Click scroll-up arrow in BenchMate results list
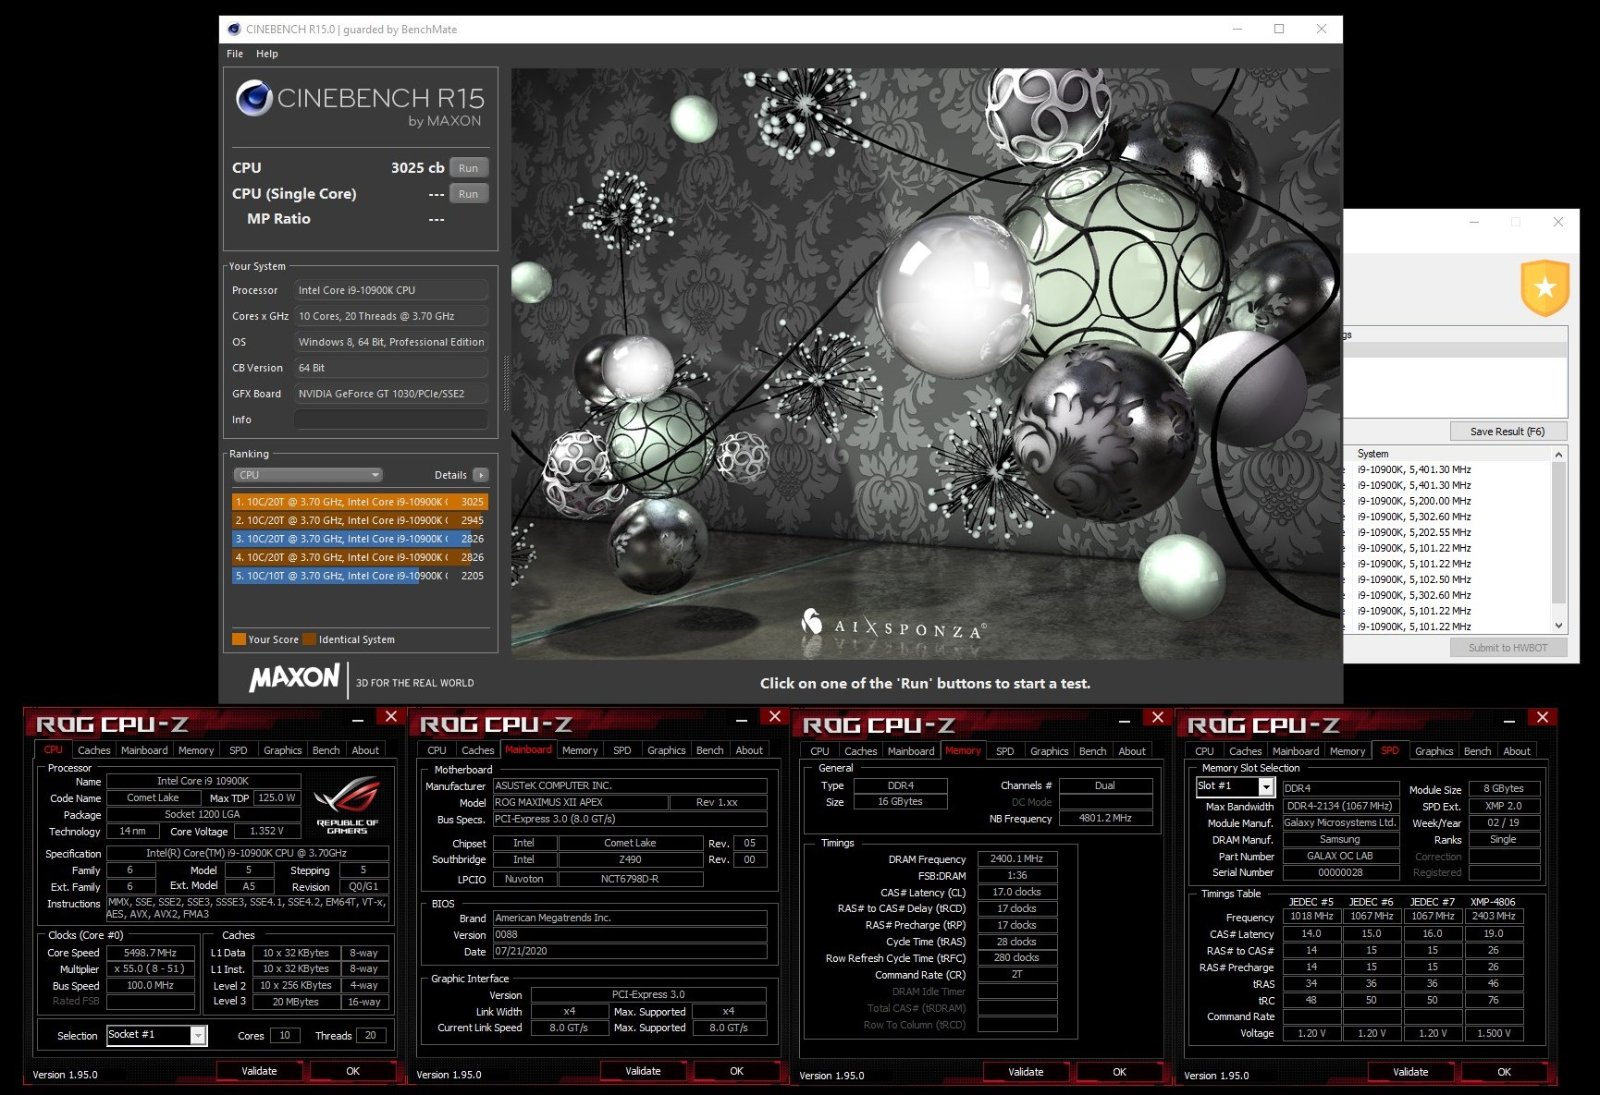Viewport: 1600px width, 1095px height. [1558, 454]
